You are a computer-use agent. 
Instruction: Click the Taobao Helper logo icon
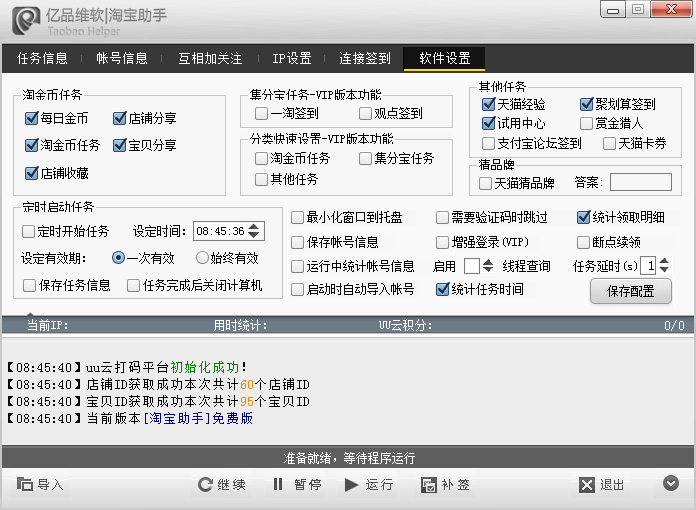(25, 20)
